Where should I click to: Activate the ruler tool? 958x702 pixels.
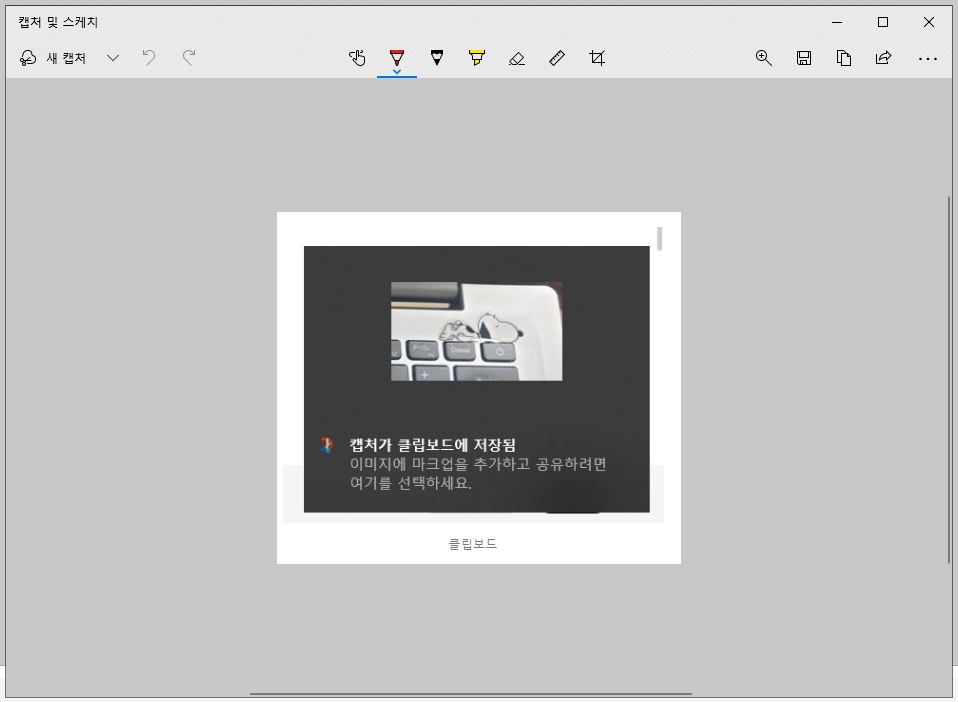tap(557, 57)
